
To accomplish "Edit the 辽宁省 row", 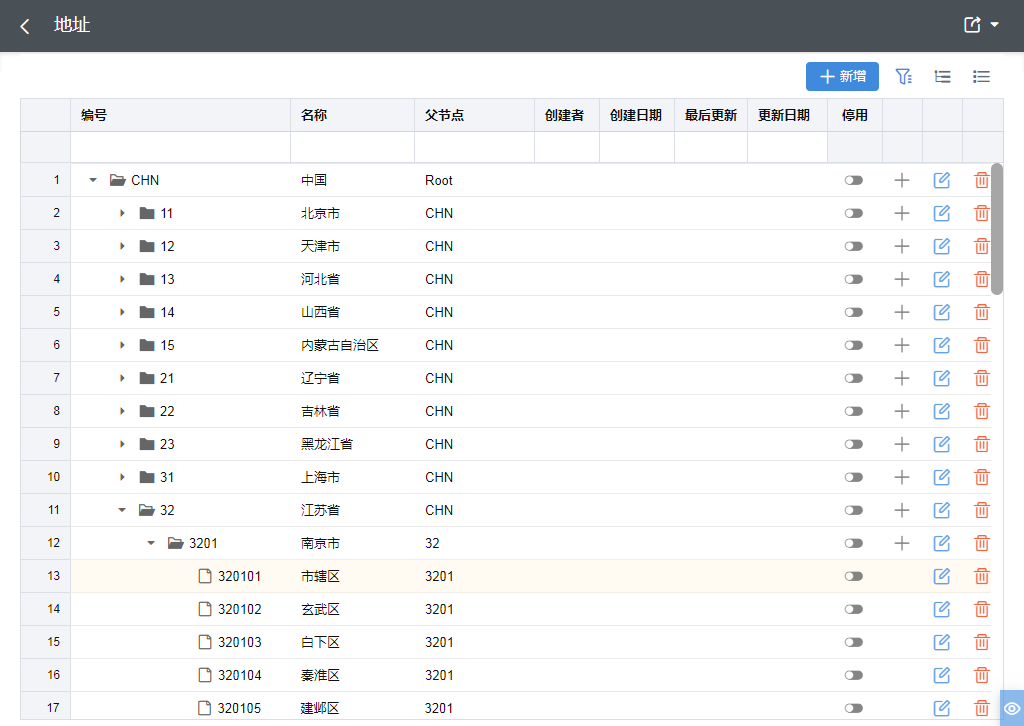I will pos(941,378).
